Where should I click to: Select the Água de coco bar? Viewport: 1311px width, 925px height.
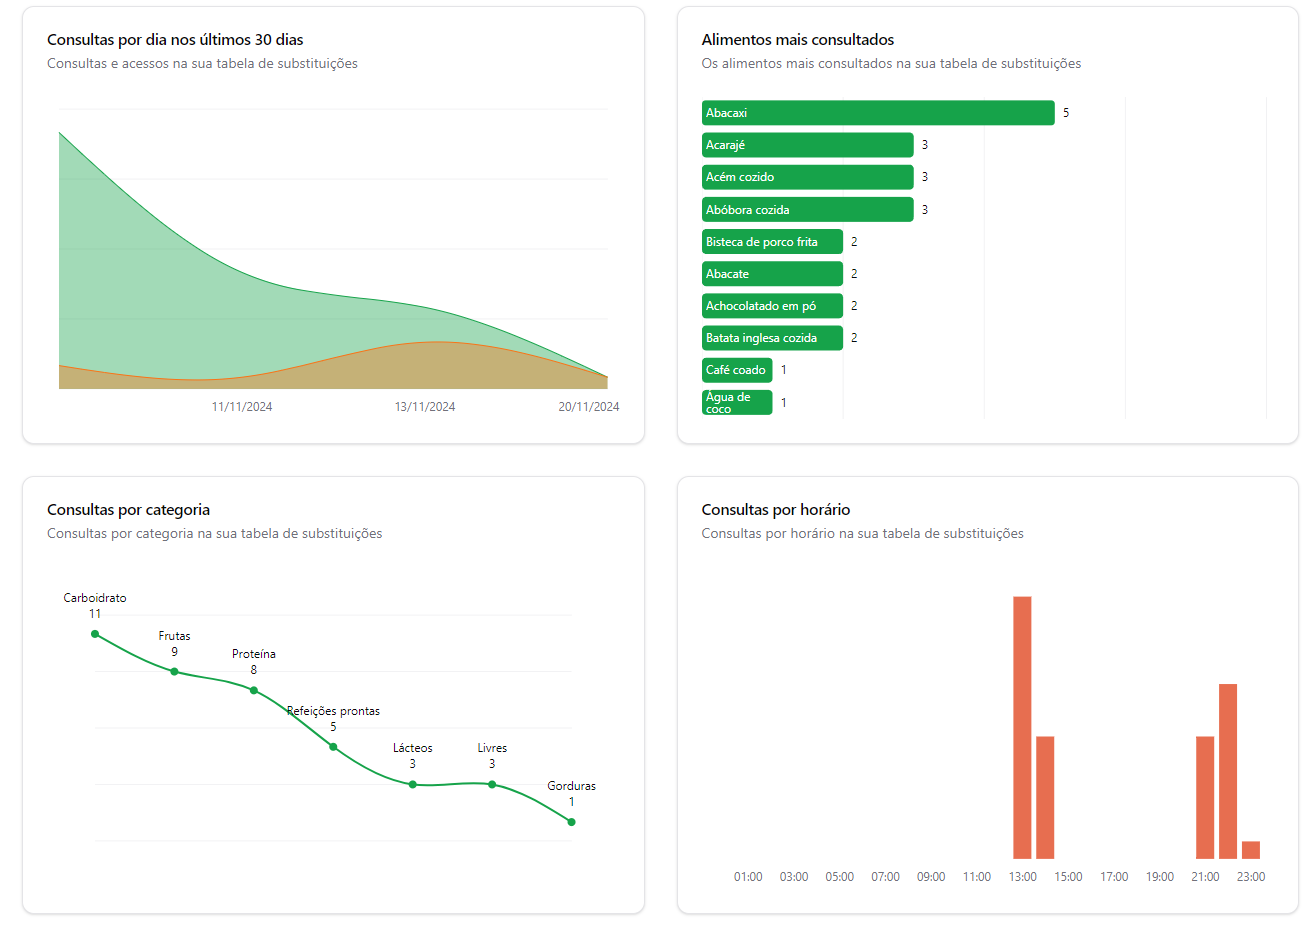click(x=737, y=402)
